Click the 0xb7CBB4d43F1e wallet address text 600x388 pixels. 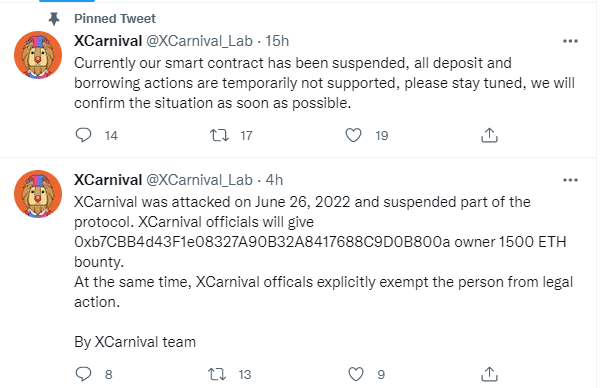(x=262, y=242)
